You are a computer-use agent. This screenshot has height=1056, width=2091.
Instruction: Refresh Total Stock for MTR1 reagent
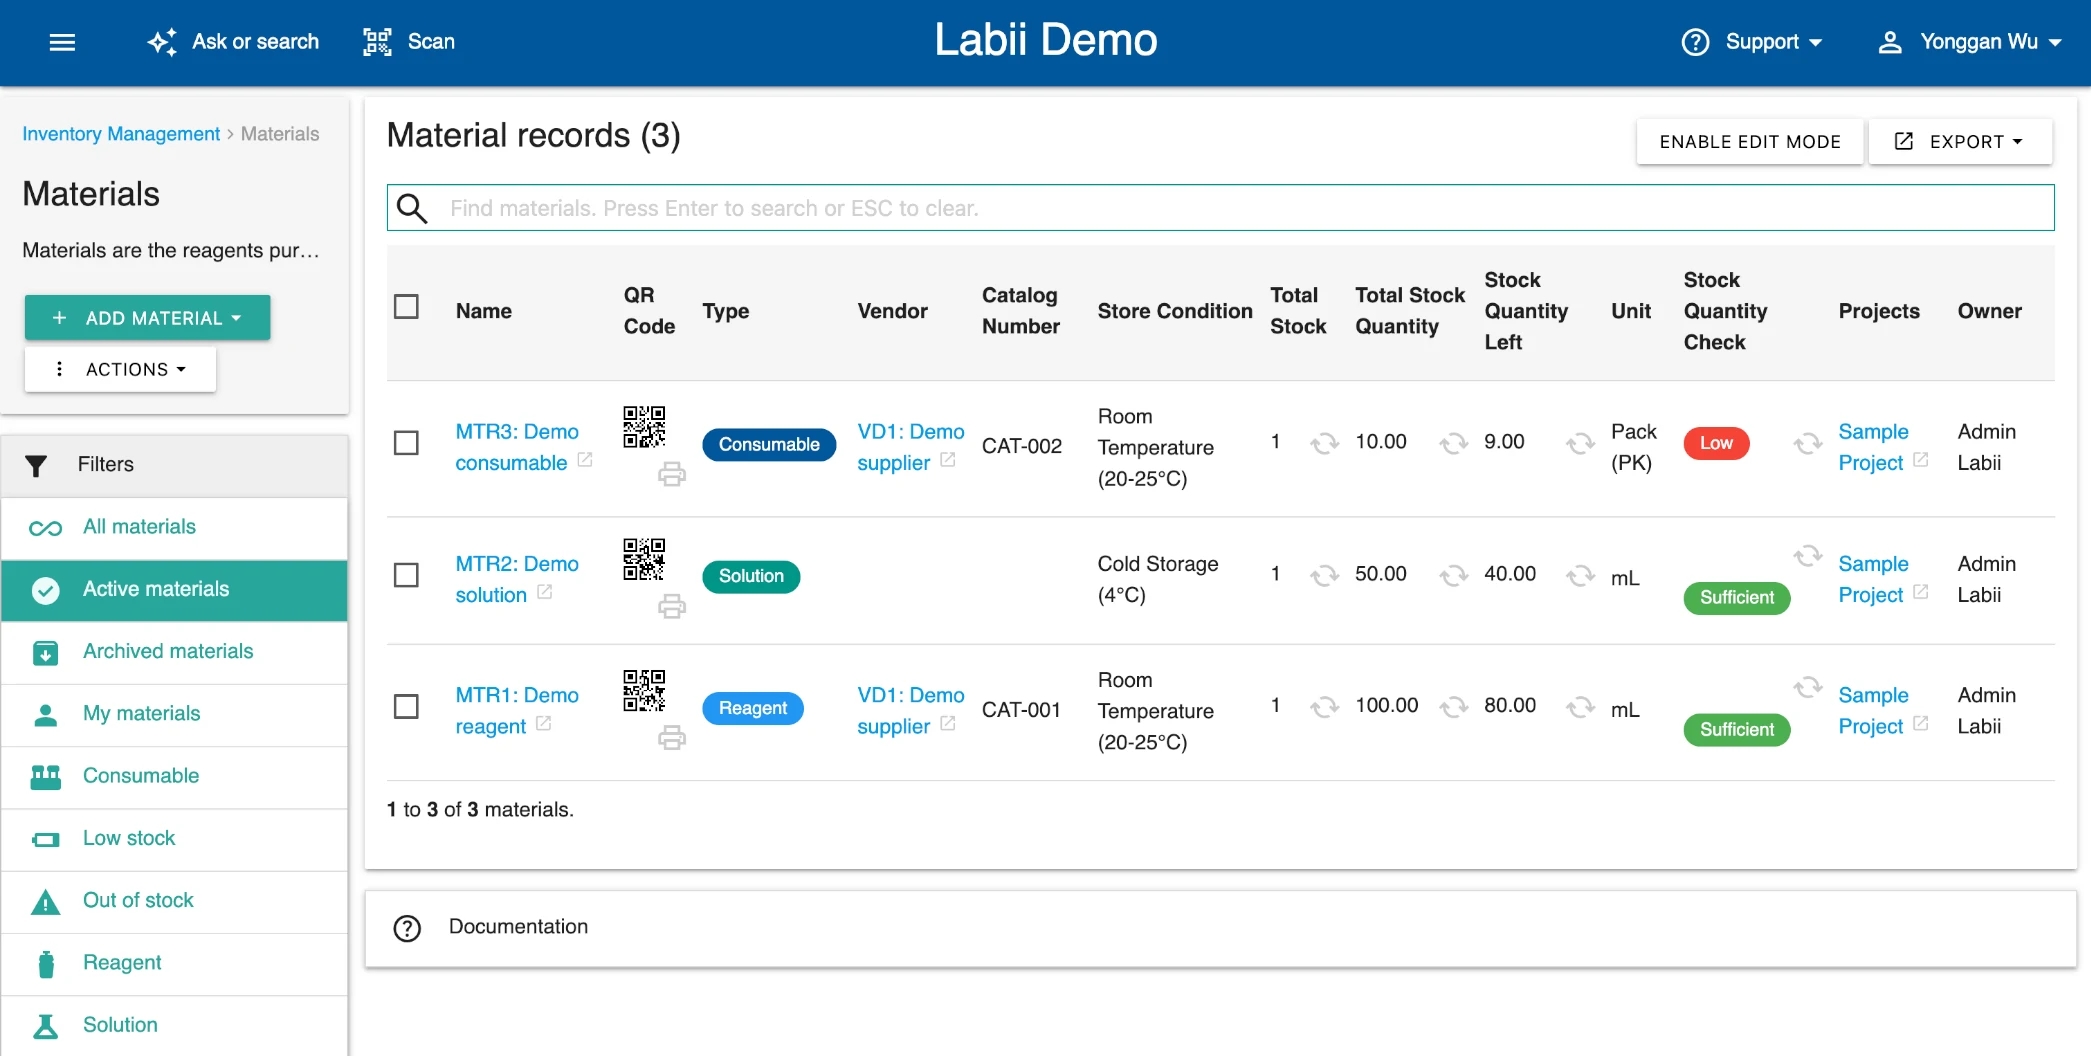coord(1324,707)
